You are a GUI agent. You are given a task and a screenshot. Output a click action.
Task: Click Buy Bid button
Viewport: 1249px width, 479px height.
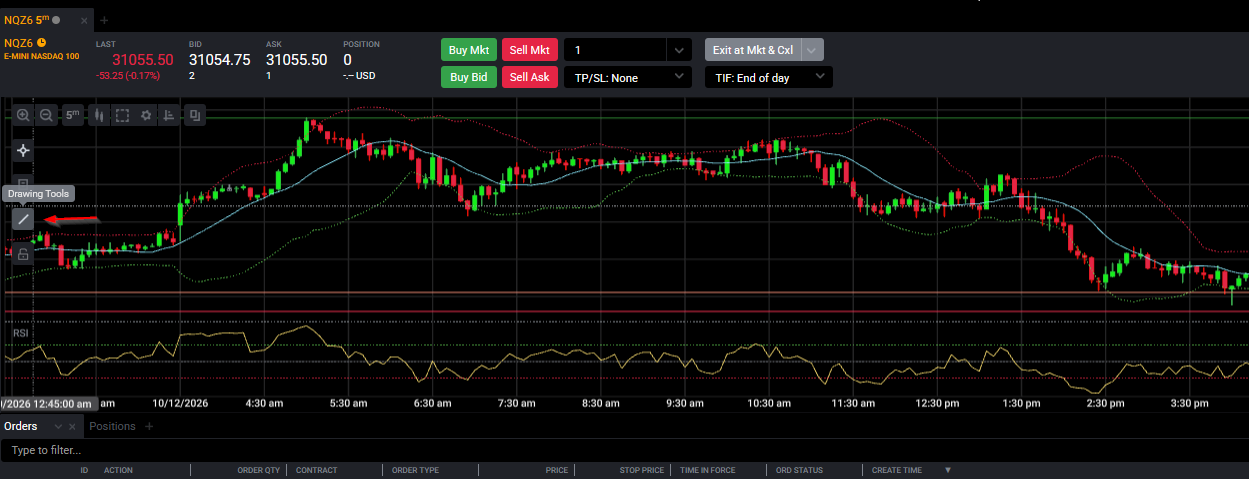[x=469, y=77]
